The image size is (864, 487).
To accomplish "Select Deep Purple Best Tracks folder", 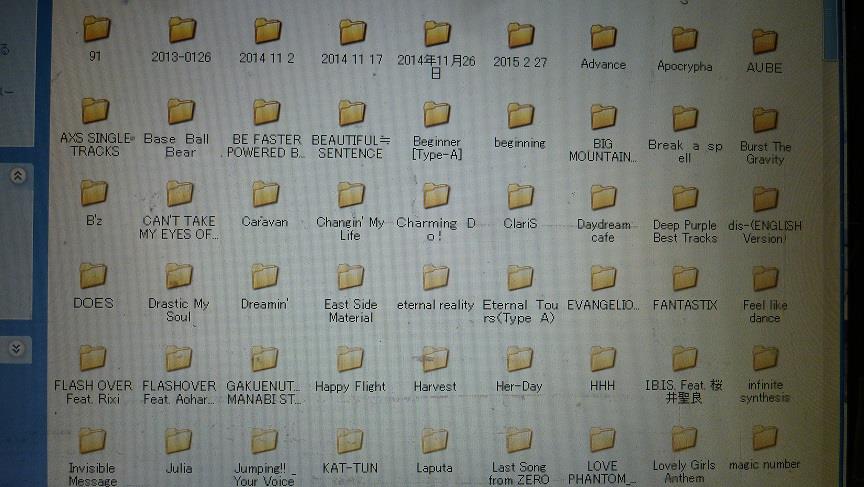I will 685,198.
